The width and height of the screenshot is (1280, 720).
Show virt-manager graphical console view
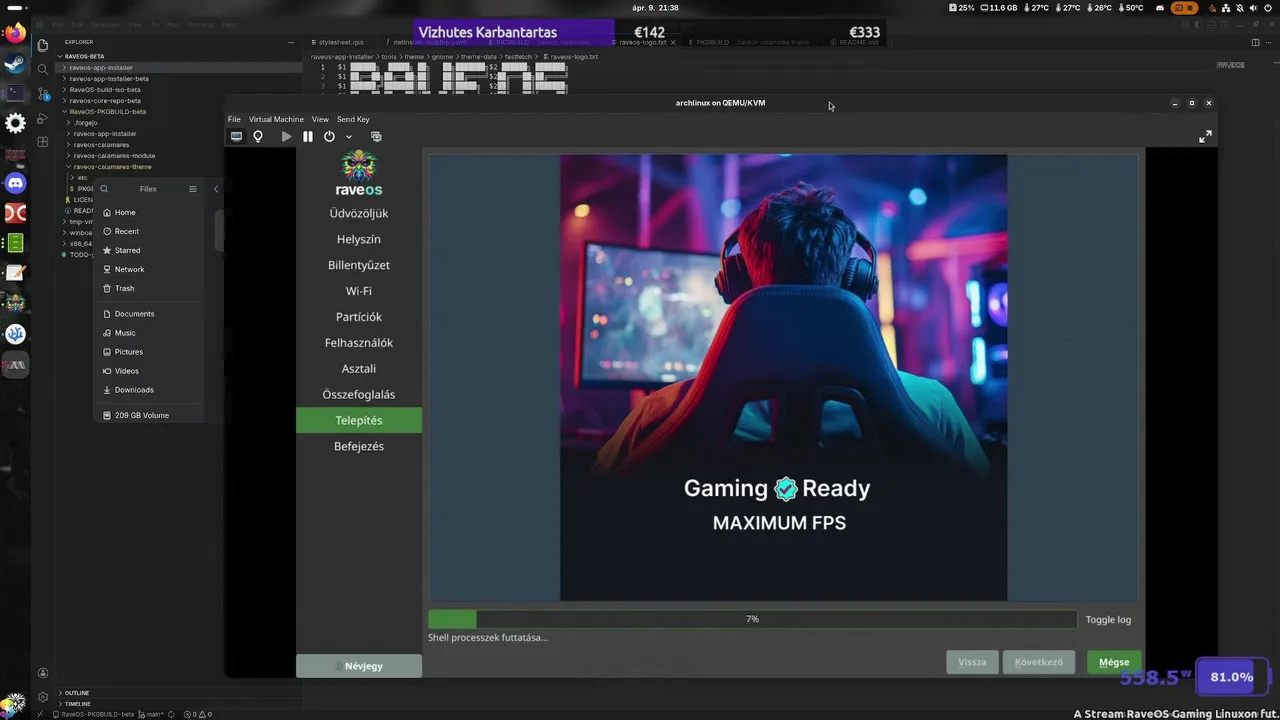point(236,136)
